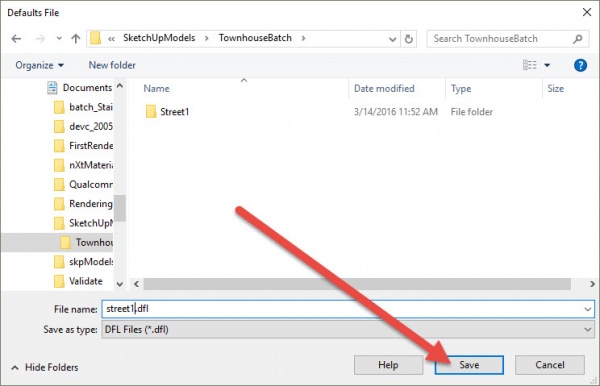This screenshot has width=600, height=386.
Task: Select the Street1 folder
Action: [x=174, y=112]
